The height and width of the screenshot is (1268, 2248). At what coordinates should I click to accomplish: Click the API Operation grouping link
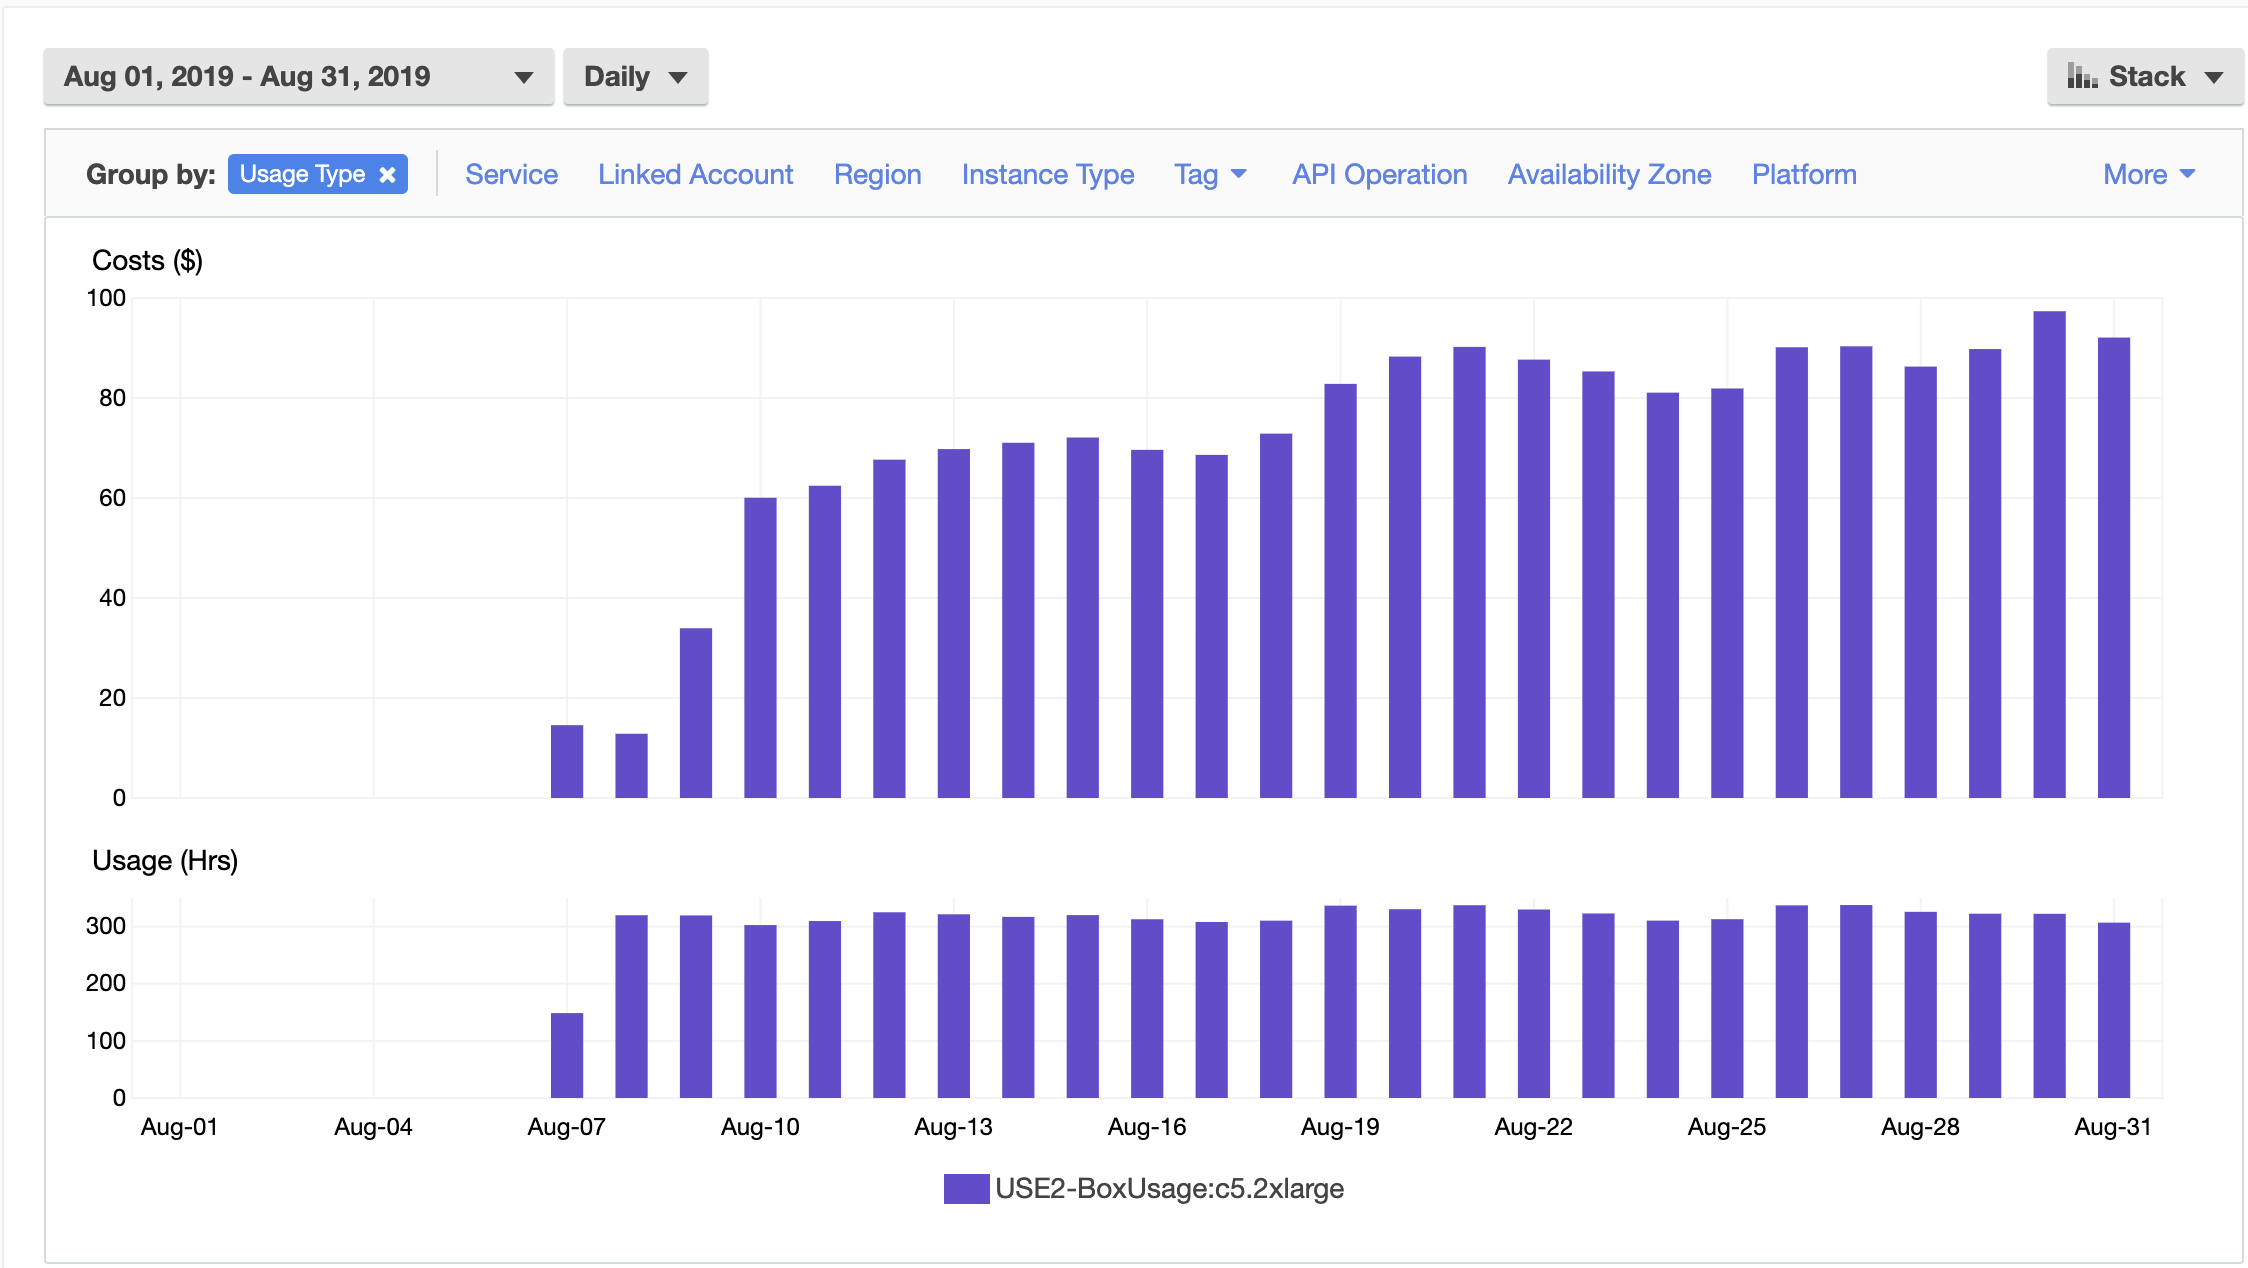click(x=1379, y=173)
